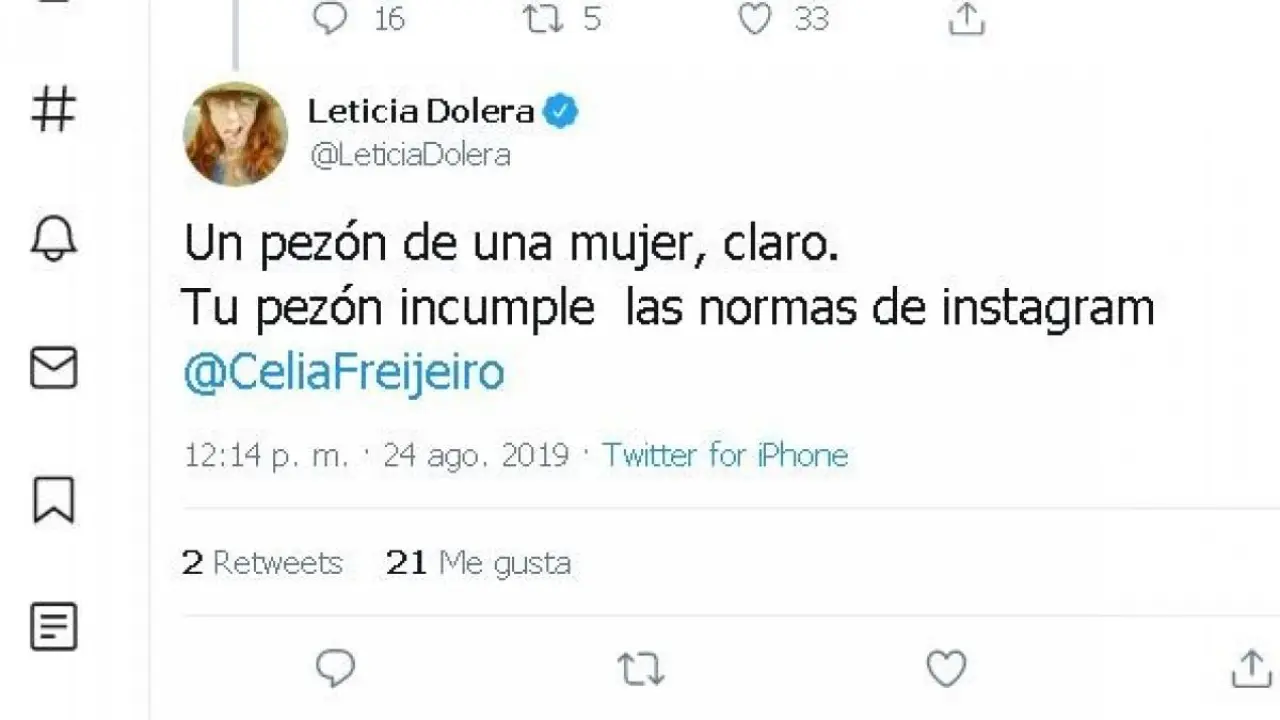Screen dimensions: 1280x720
Task: View the 21 Me gusta list
Action: point(478,563)
